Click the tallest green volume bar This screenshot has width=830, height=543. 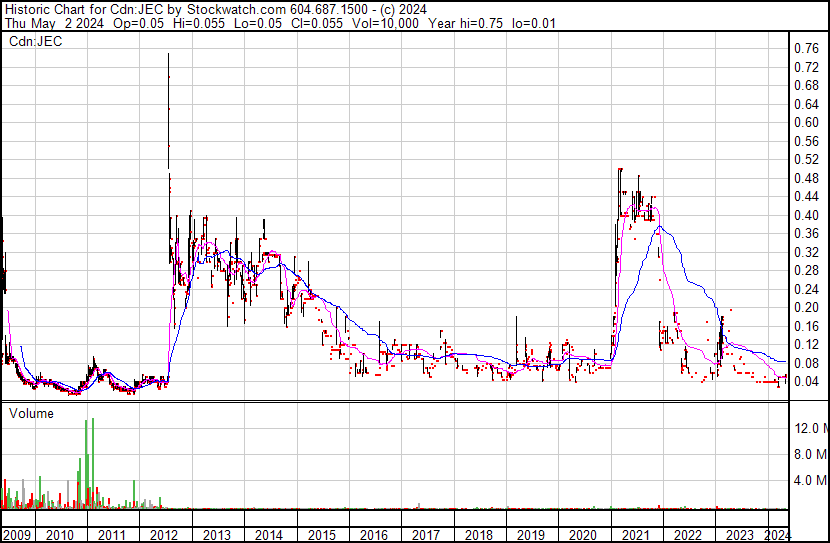click(x=93, y=420)
